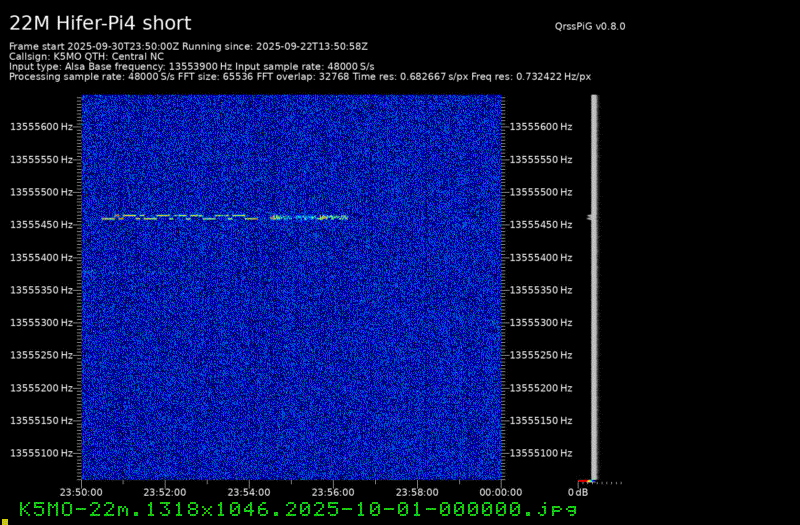Image resolution: width=800 pixels, height=525 pixels.
Task: Click the Processing sample rate info line
Action: click(300, 76)
